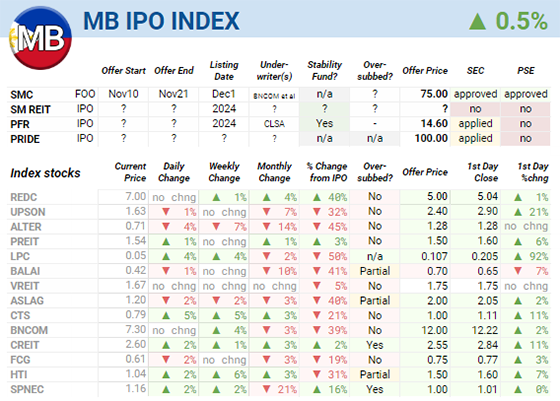Click LPC's green up arrow for 92% first day
The height and width of the screenshot is (401, 560).
[518, 256]
